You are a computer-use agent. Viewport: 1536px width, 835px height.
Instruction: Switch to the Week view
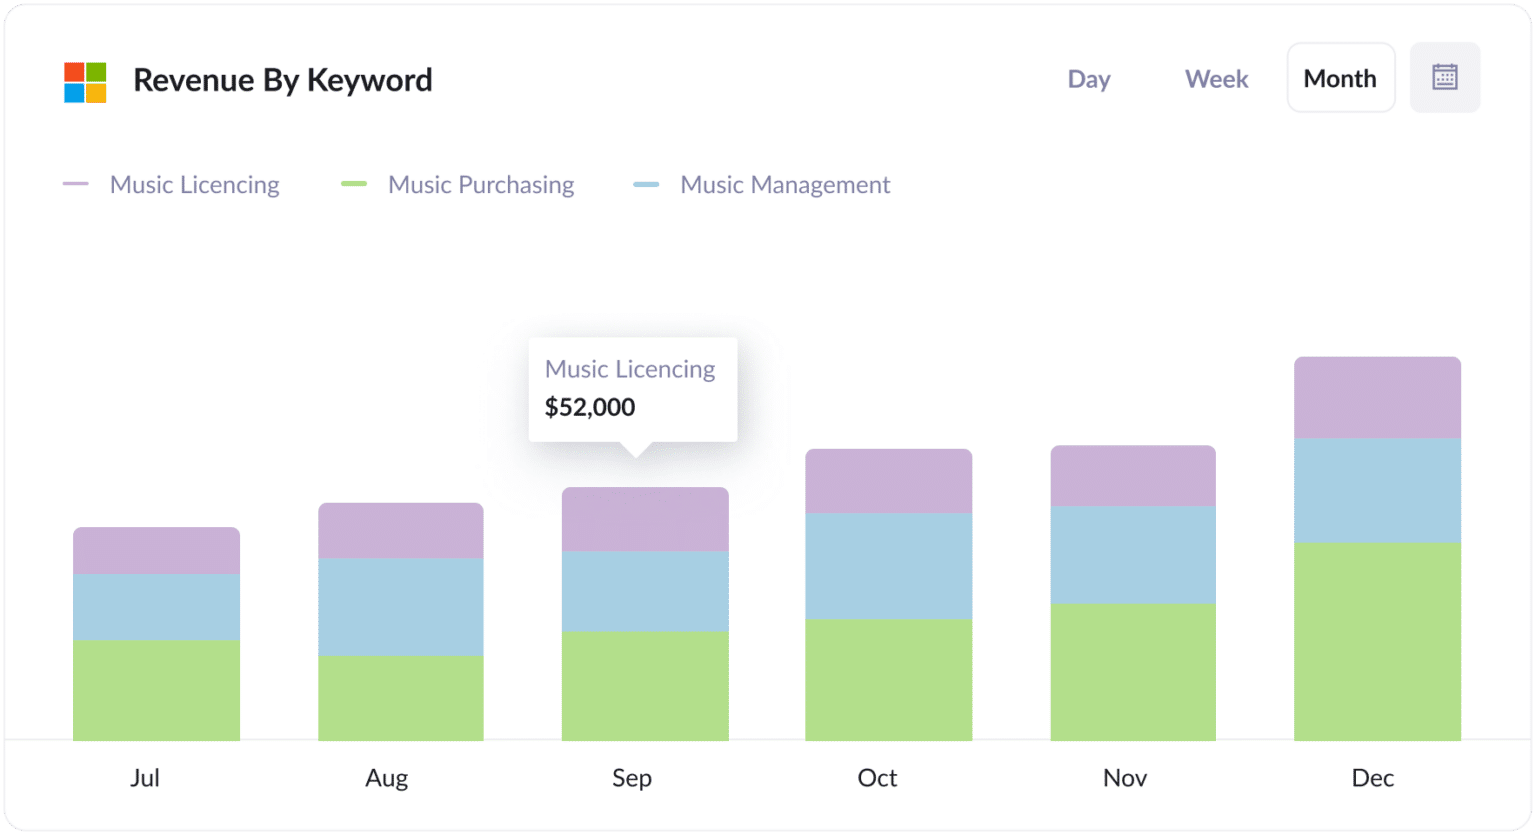click(x=1216, y=79)
